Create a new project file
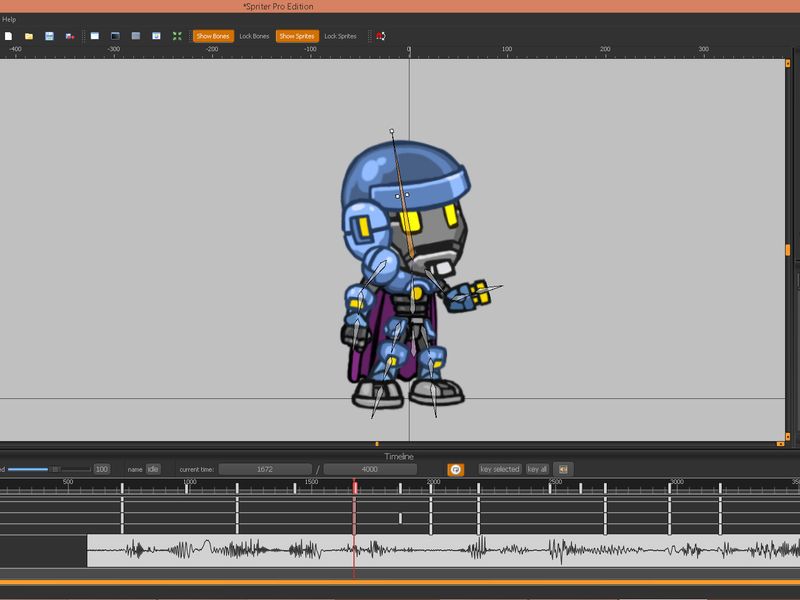800x600 pixels. (x=8, y=36)
